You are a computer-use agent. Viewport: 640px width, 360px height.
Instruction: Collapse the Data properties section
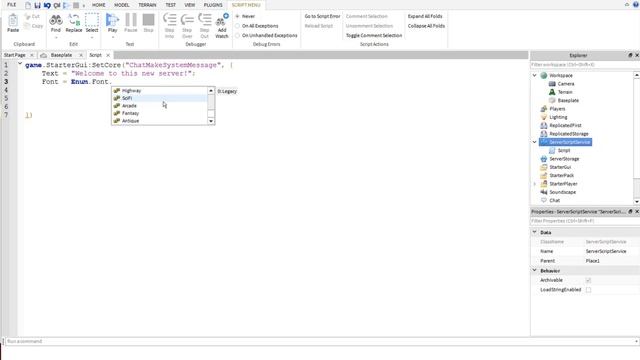coord(535,232)
